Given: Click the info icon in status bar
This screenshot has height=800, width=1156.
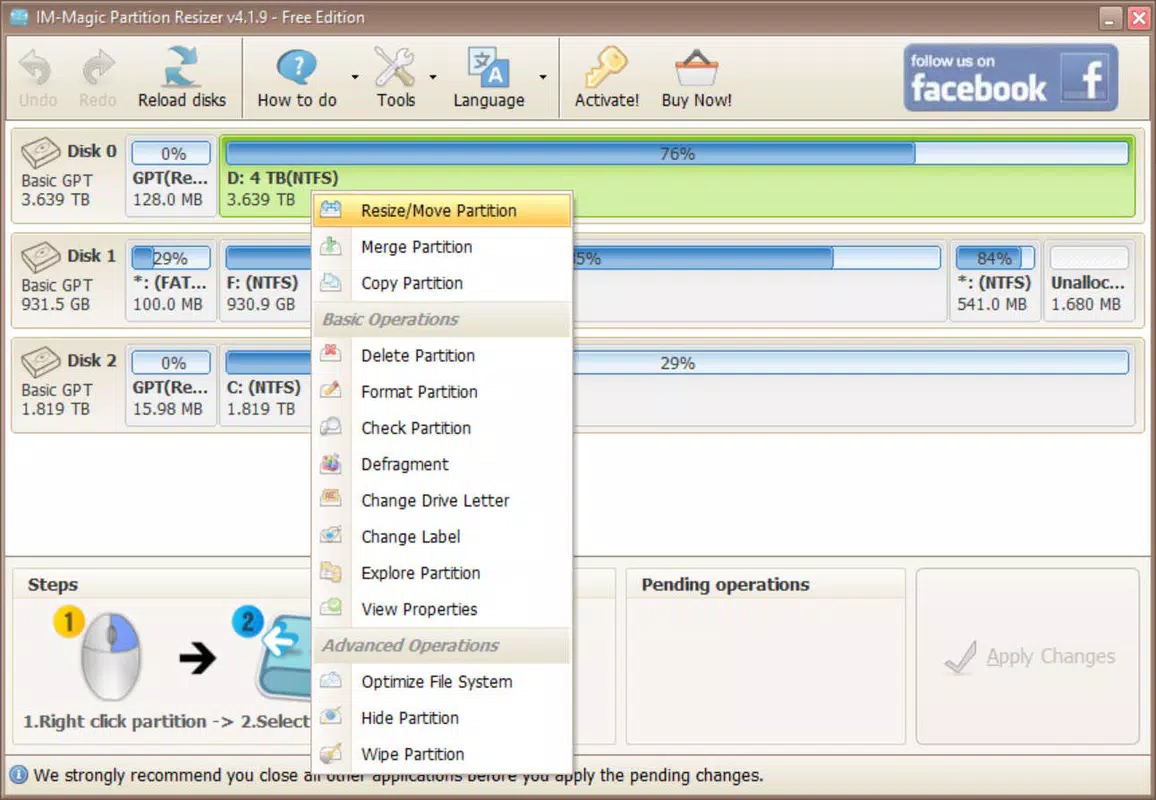Looking at the screenshot, I should coord(18,775).
